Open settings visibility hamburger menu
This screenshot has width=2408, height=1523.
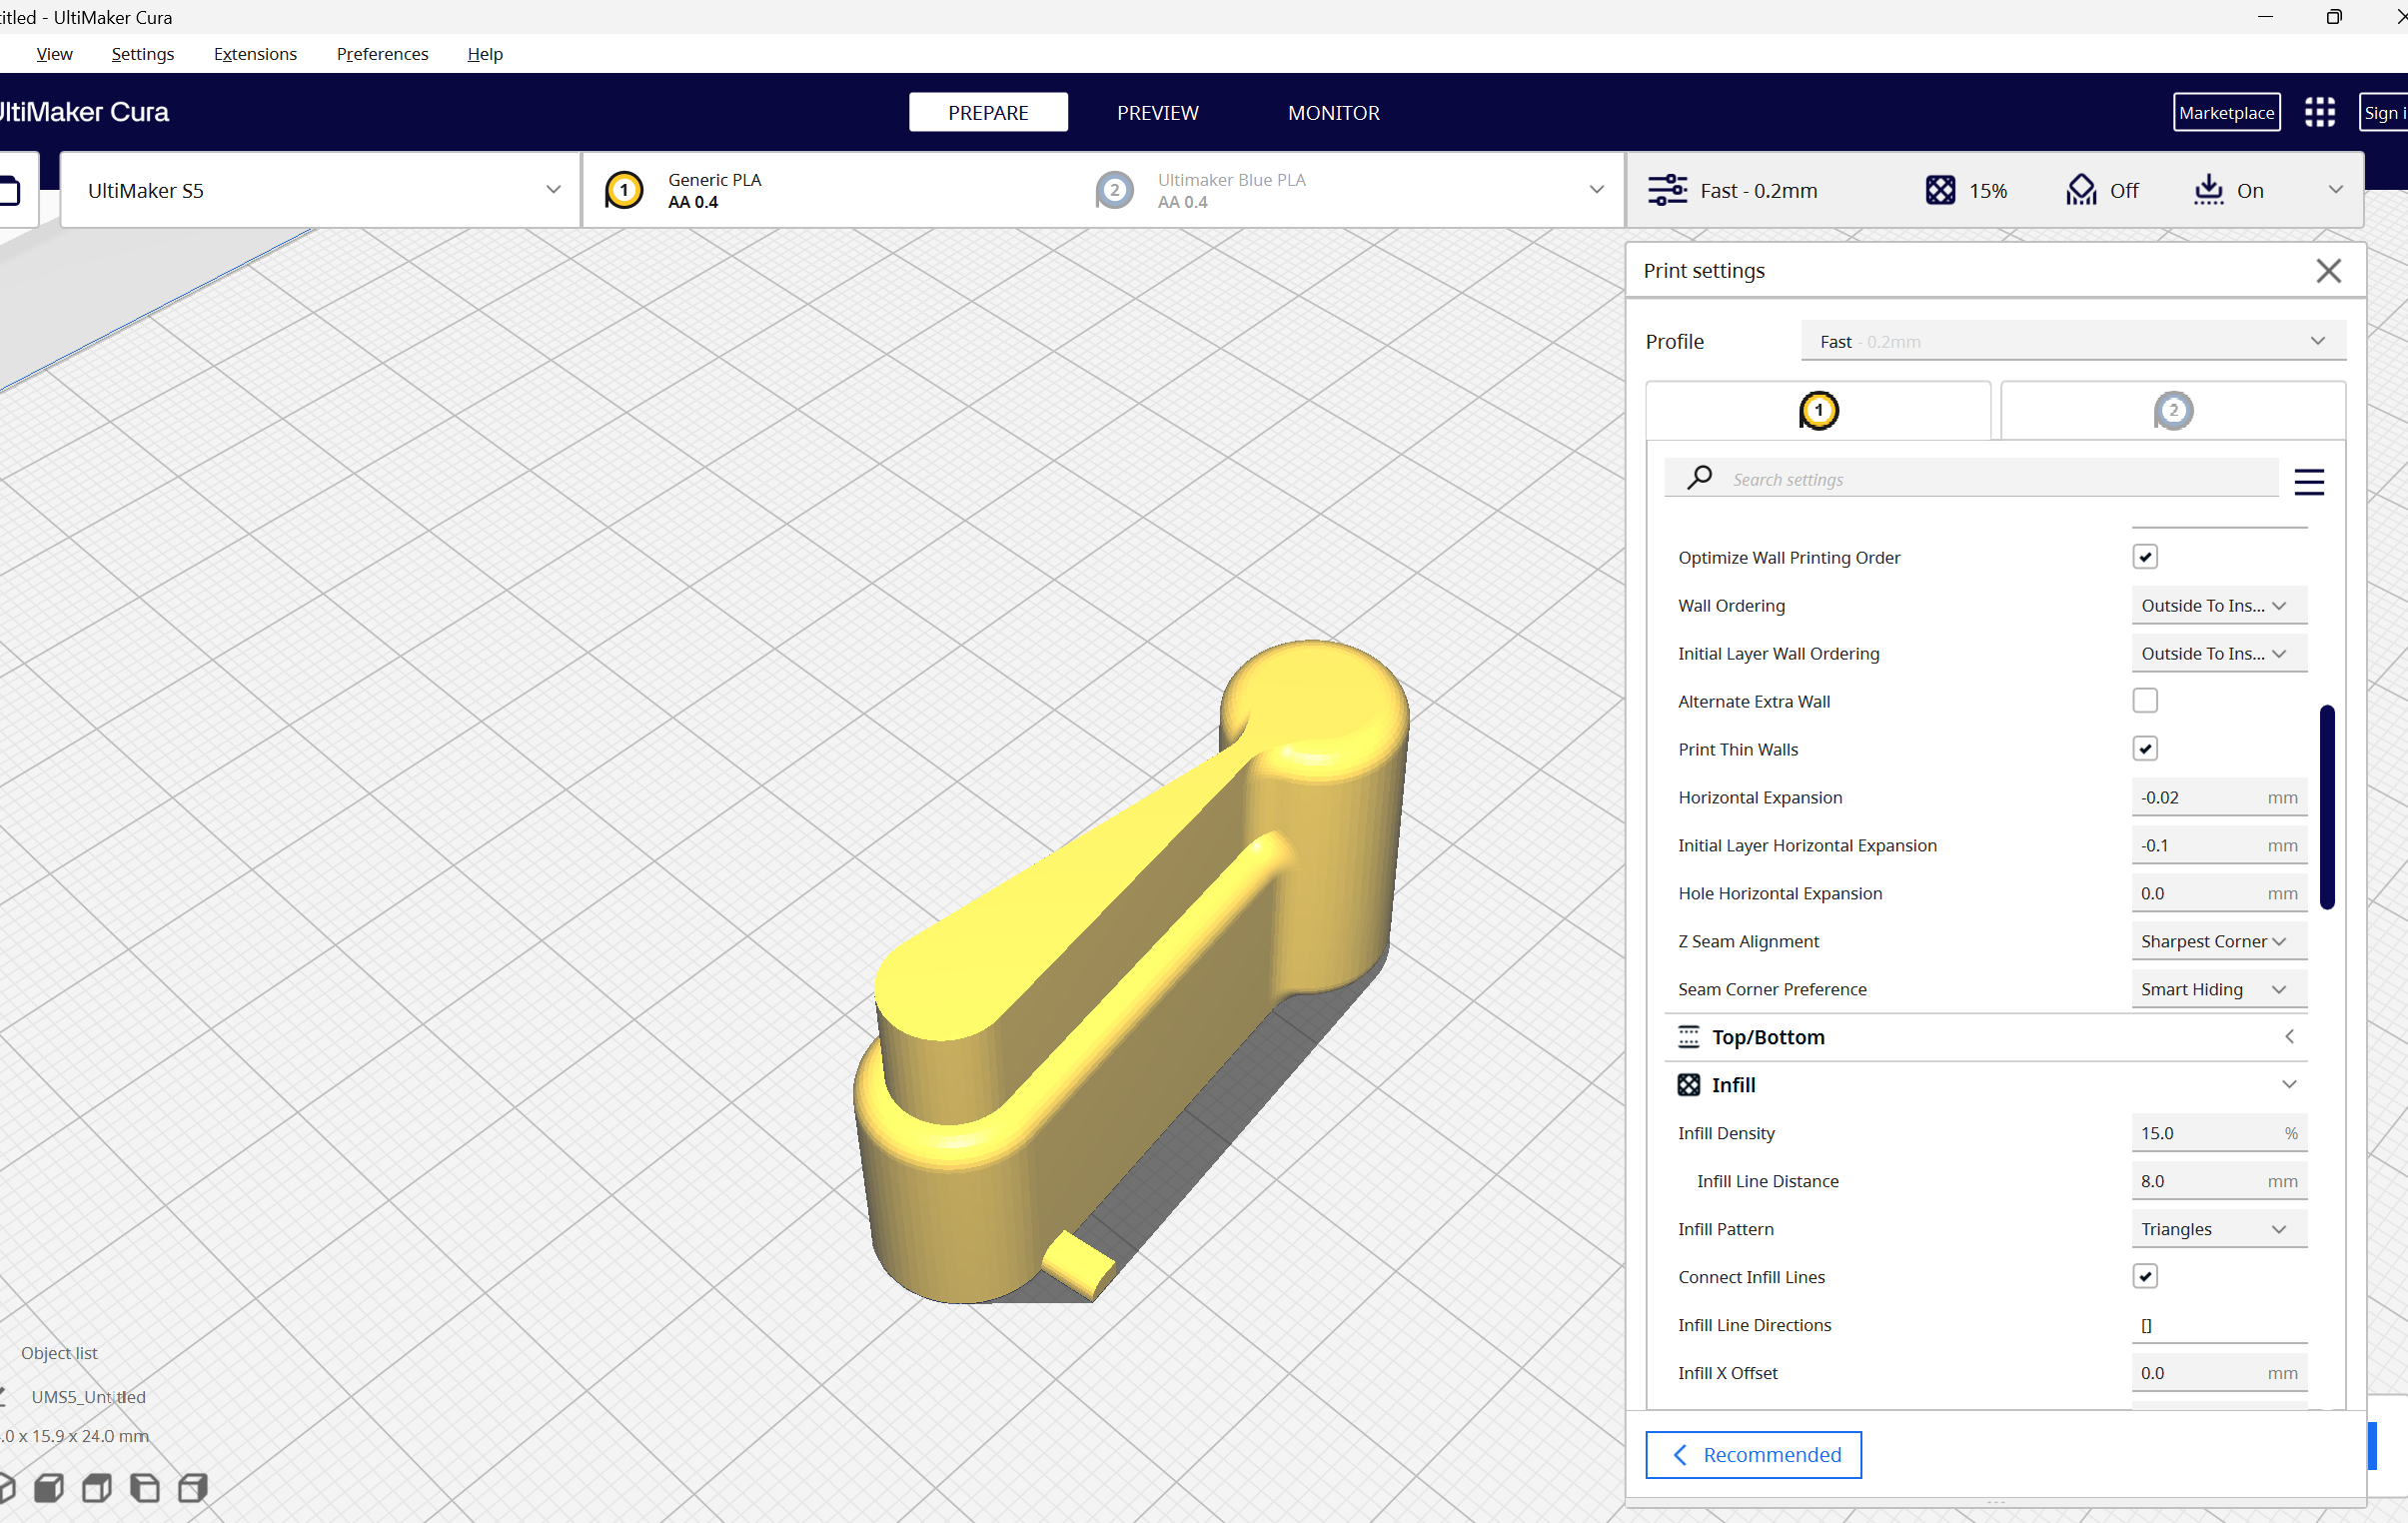coord(2309,482)
